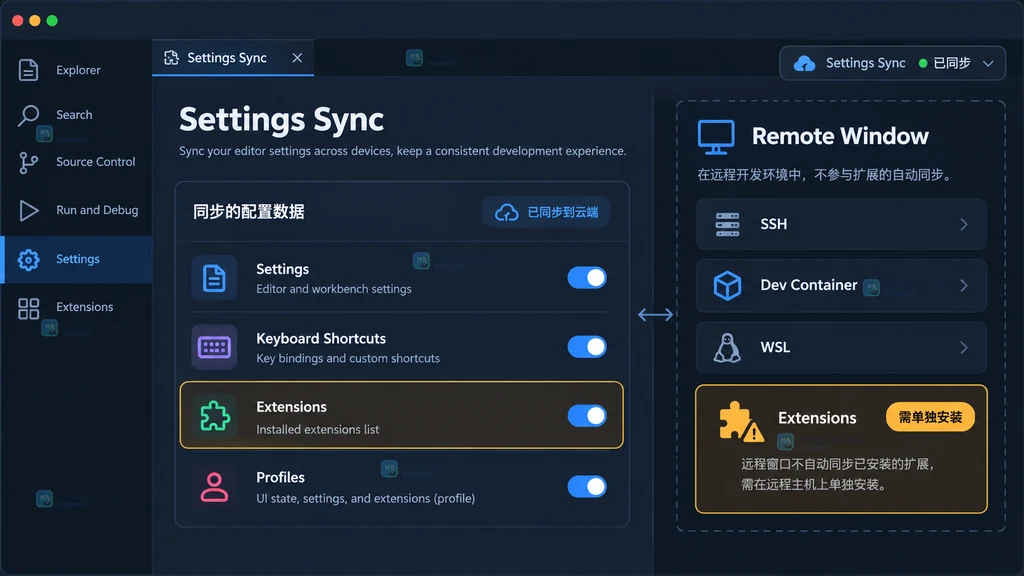The height and width of the screenshot is (576, 1024).
Task: Click the 同步的配置数据 heading
Action: point(248,212)
